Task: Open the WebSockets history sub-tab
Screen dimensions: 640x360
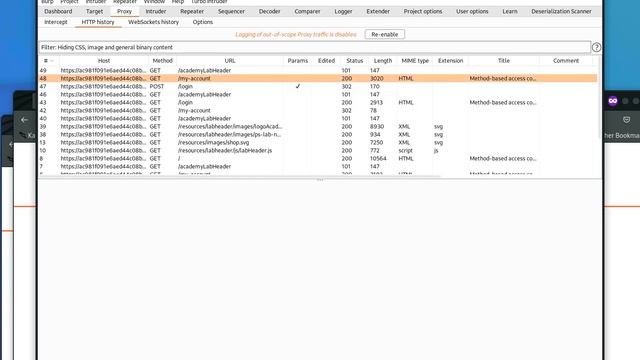Action: 153,22
